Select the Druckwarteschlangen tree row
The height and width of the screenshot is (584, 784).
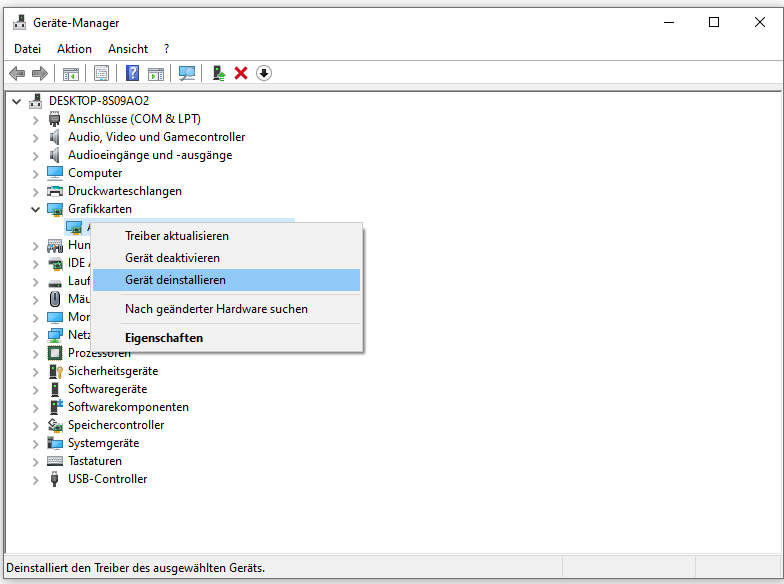point(125,191)
